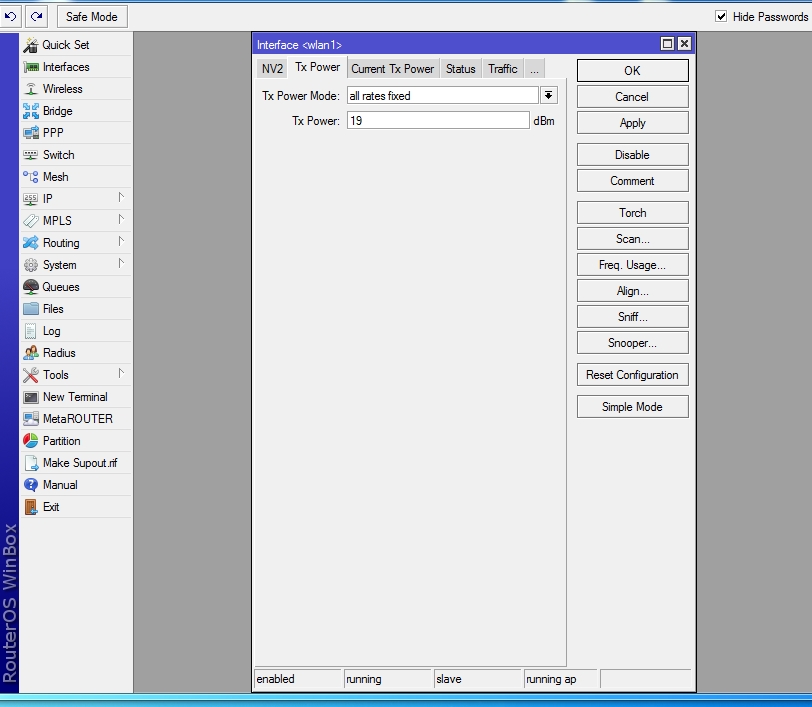
Task: Open the Radius icon item
Action: tap(31, 353)
